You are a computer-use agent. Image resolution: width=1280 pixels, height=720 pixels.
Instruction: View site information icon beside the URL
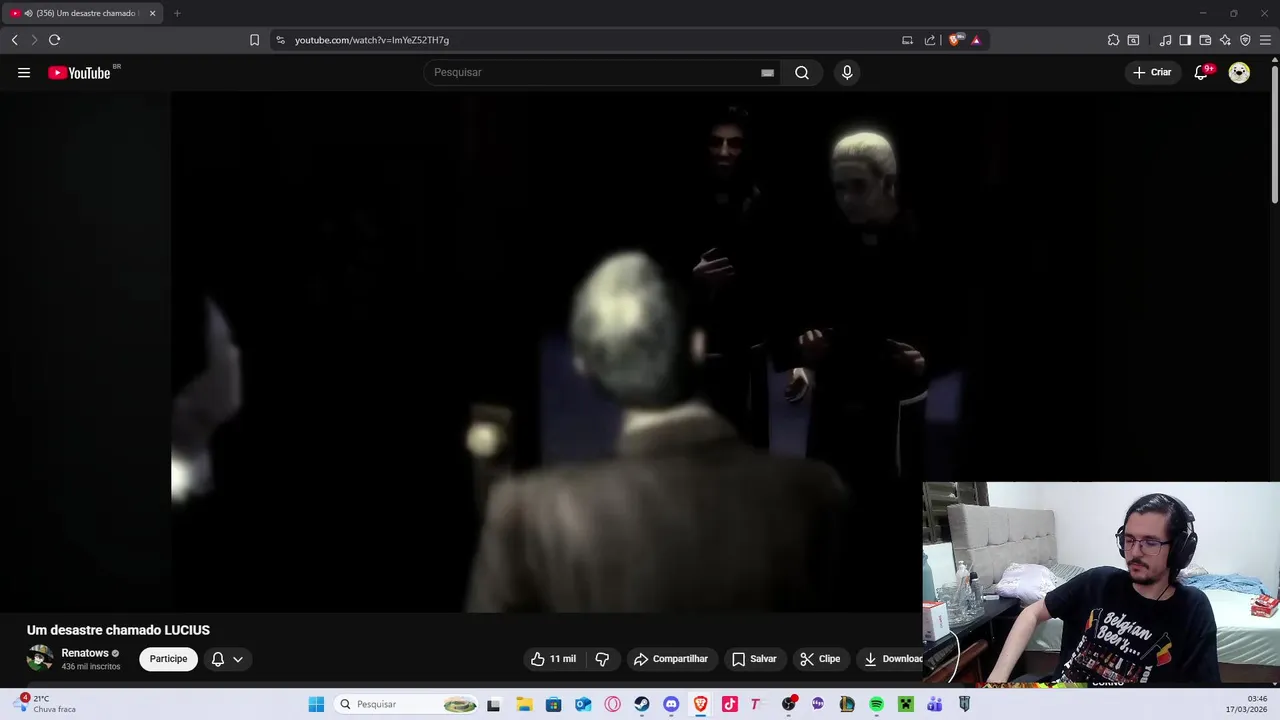tap(280, 40)
